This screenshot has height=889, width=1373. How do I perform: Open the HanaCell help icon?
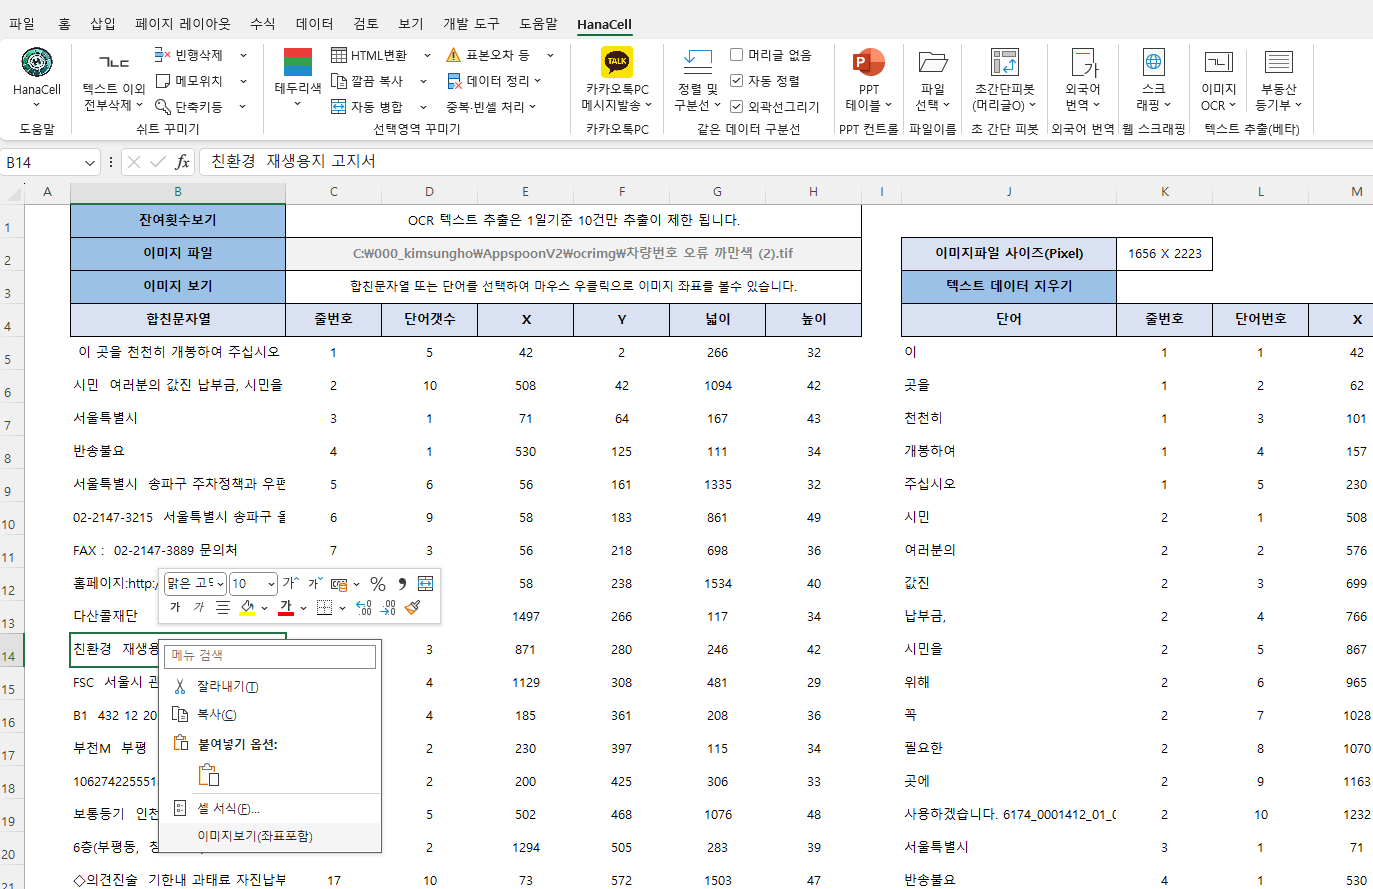click(x=37, y=63)
